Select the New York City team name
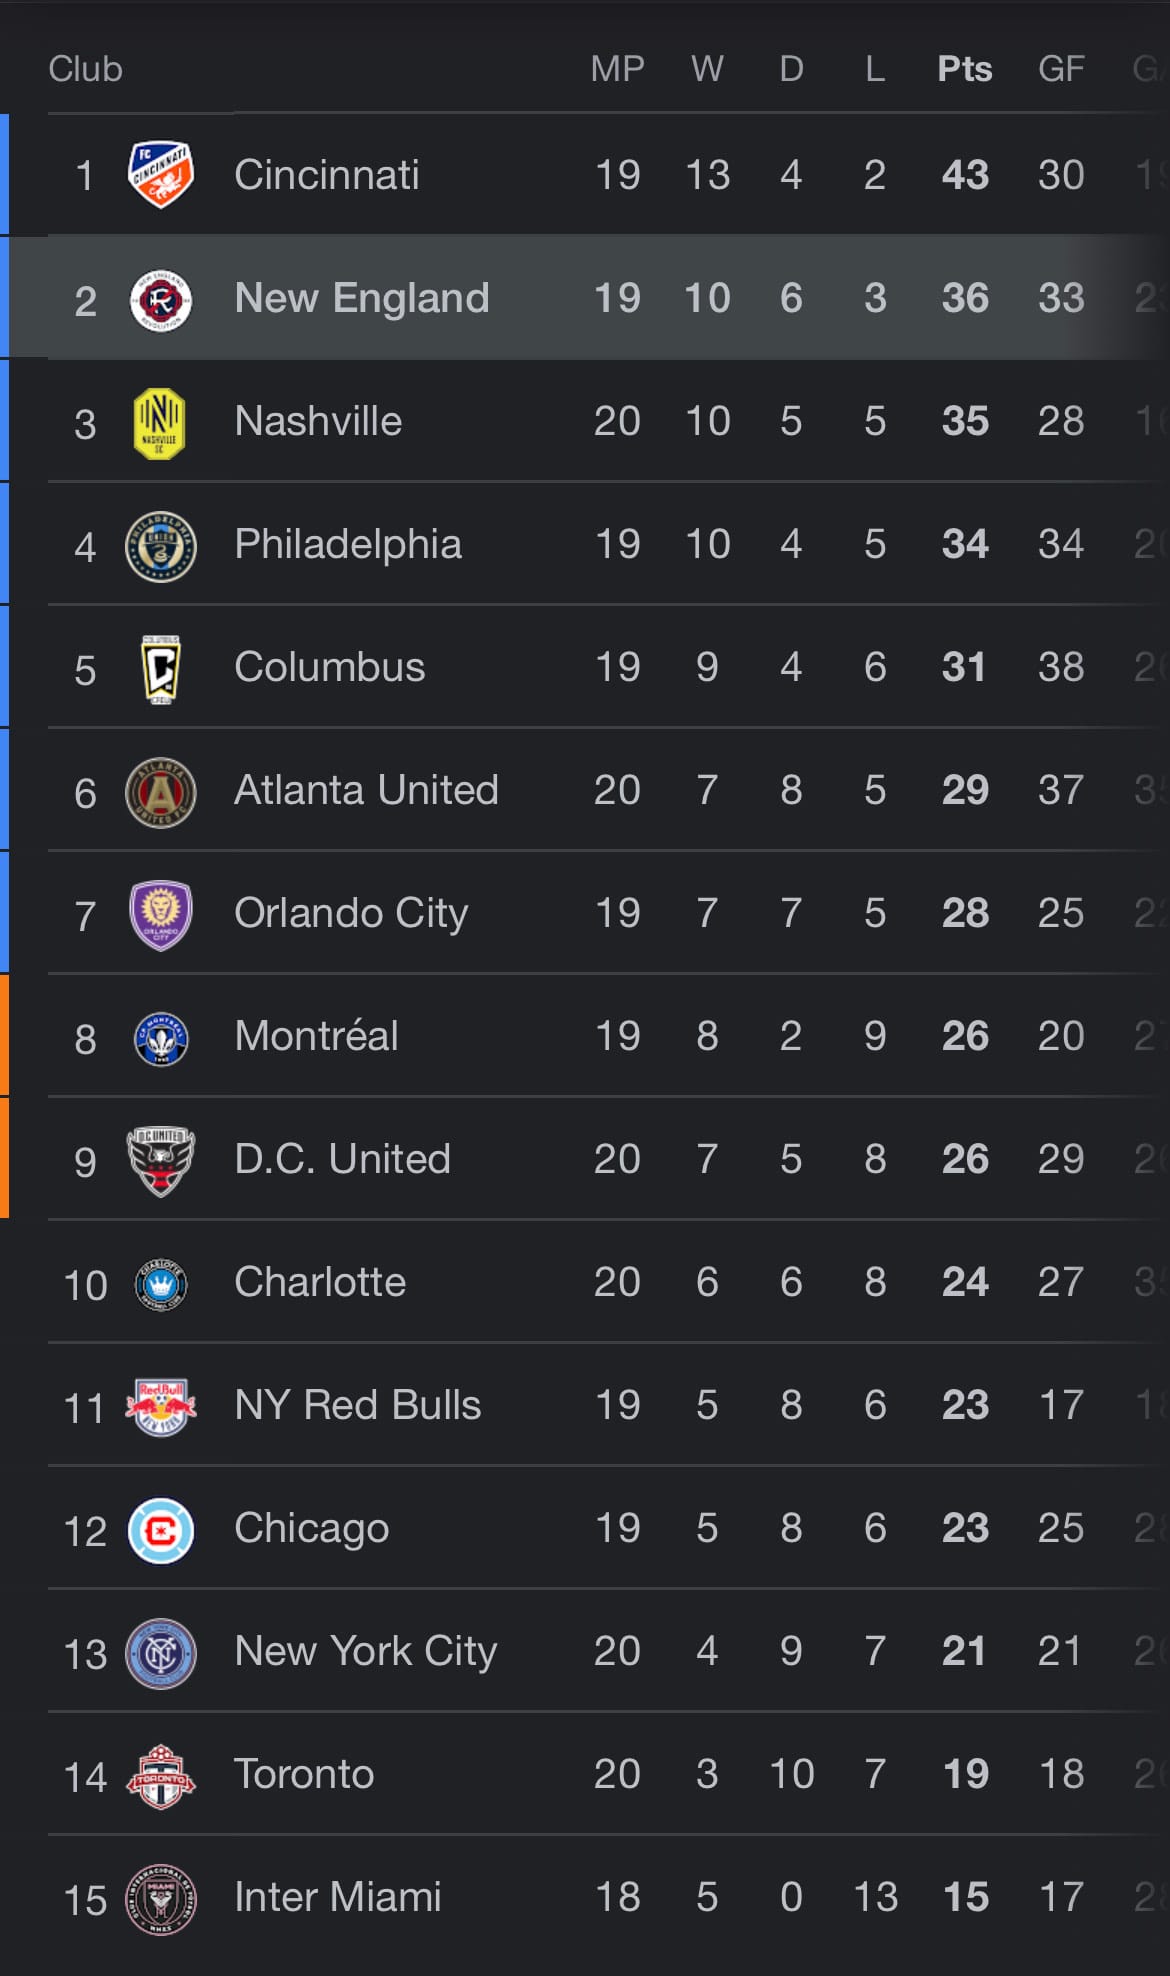The width and height of the screenshot is (1170, 1976). [365, 1651]
